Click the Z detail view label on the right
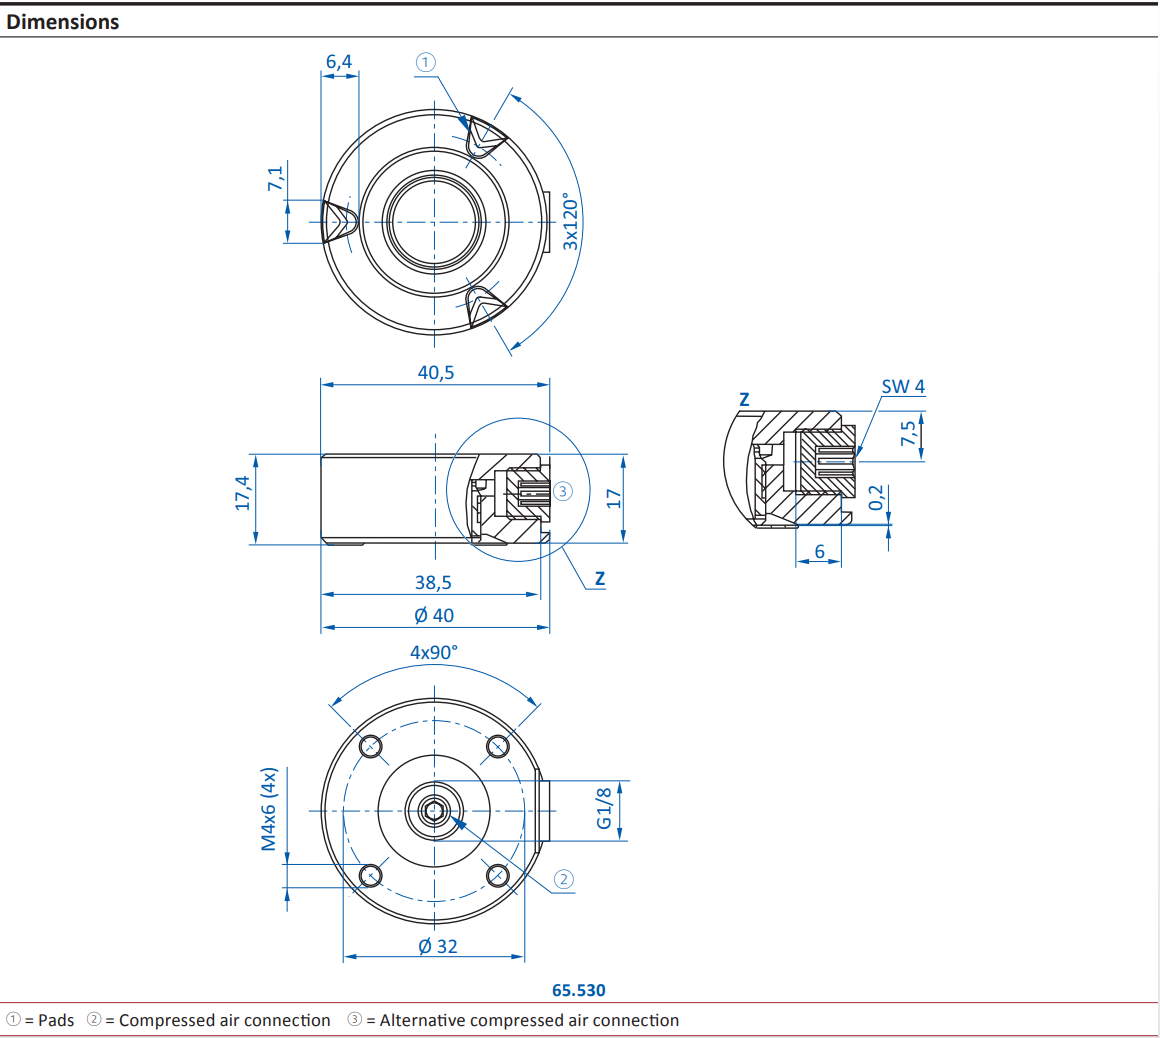This screenshot has width=1160, height=1038. click(x=743, y=397)
